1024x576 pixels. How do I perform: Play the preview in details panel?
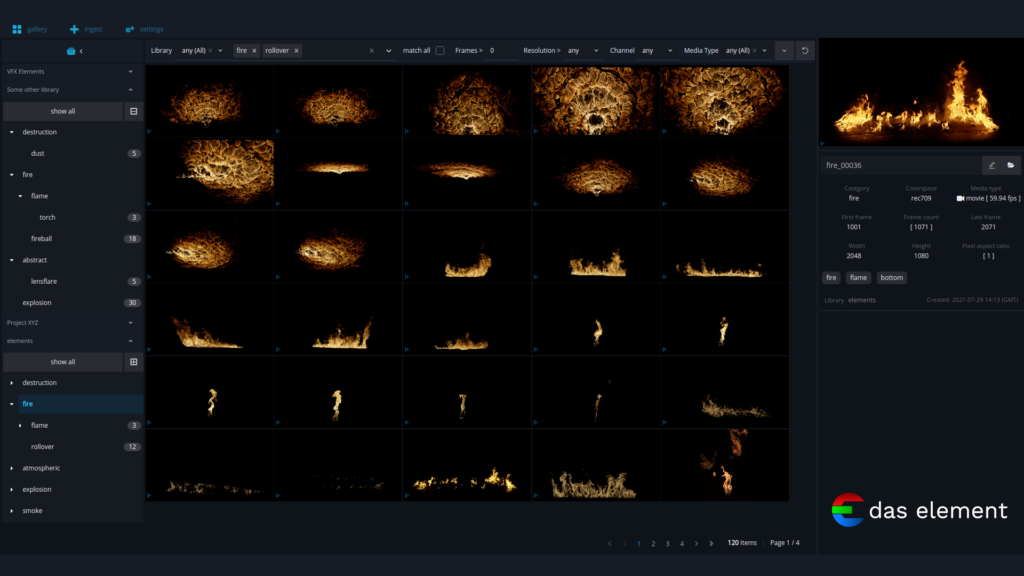click(x=823, y=143)
